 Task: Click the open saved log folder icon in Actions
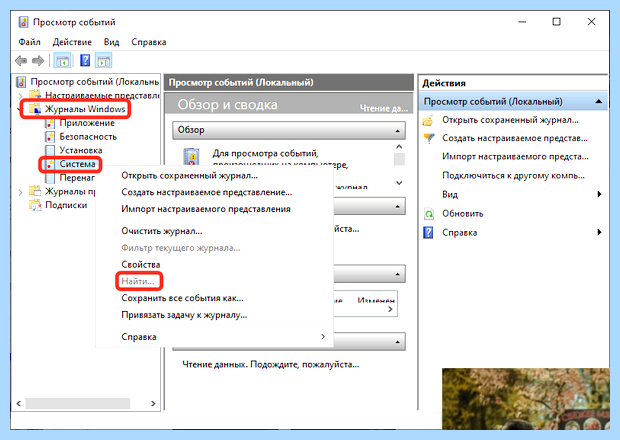[x=428, y=120]
